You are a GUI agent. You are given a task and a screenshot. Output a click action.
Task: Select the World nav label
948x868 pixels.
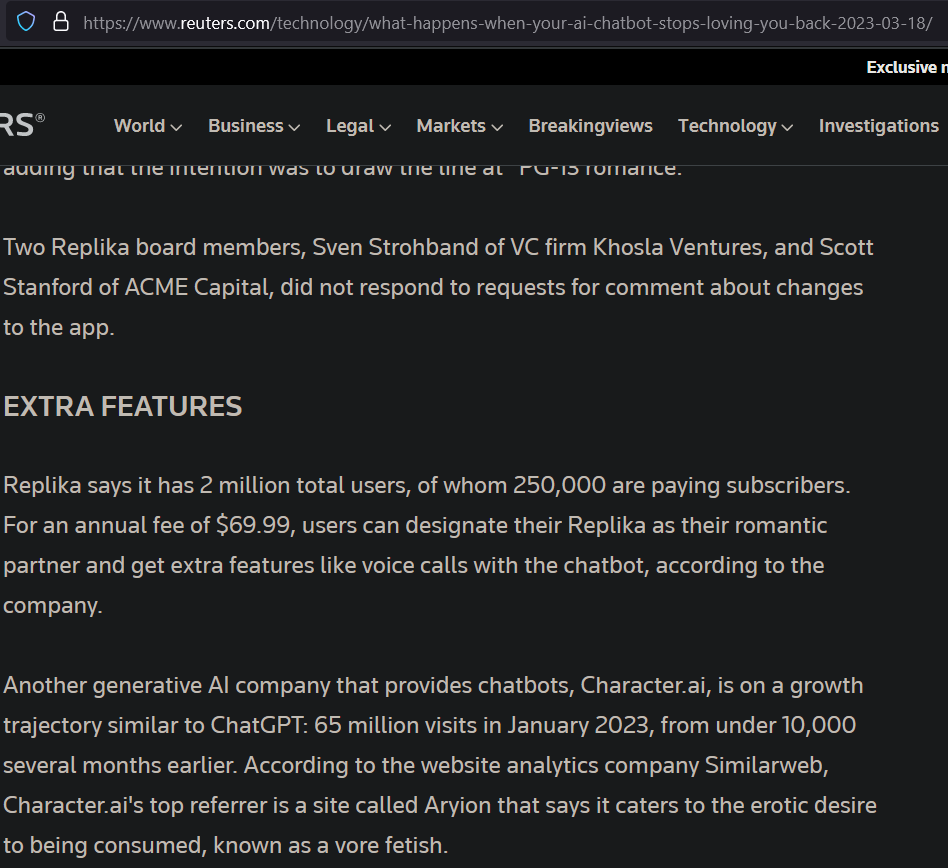point(139,126)
